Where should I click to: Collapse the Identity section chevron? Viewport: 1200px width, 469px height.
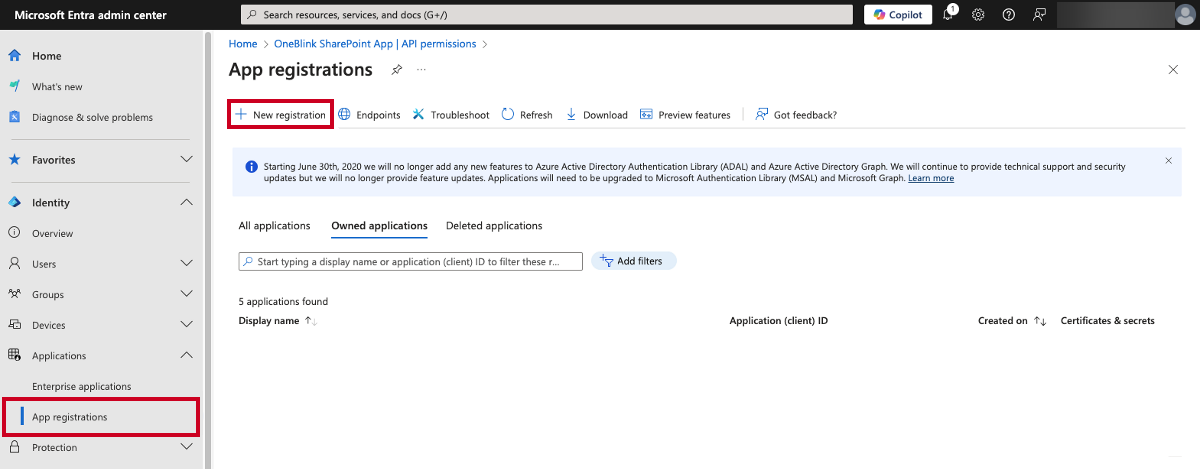tap(186, 203)
